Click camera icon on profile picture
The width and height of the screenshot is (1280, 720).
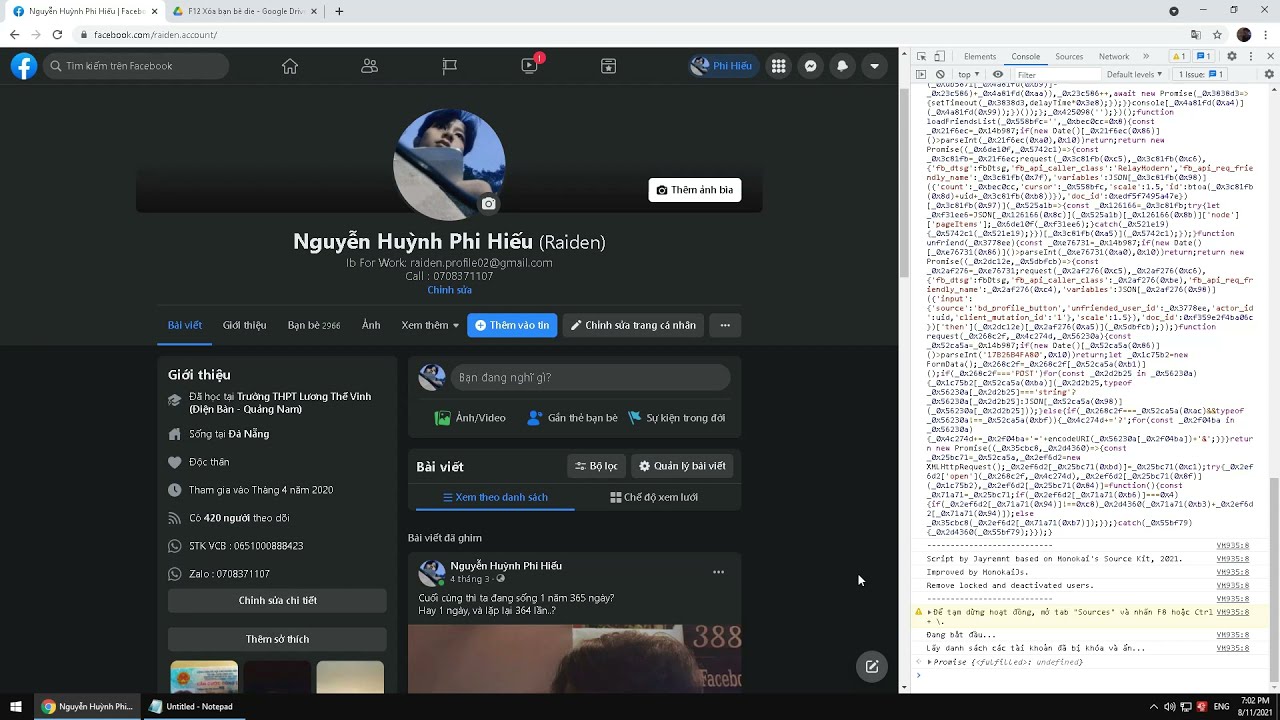click(x=488, y=204)
